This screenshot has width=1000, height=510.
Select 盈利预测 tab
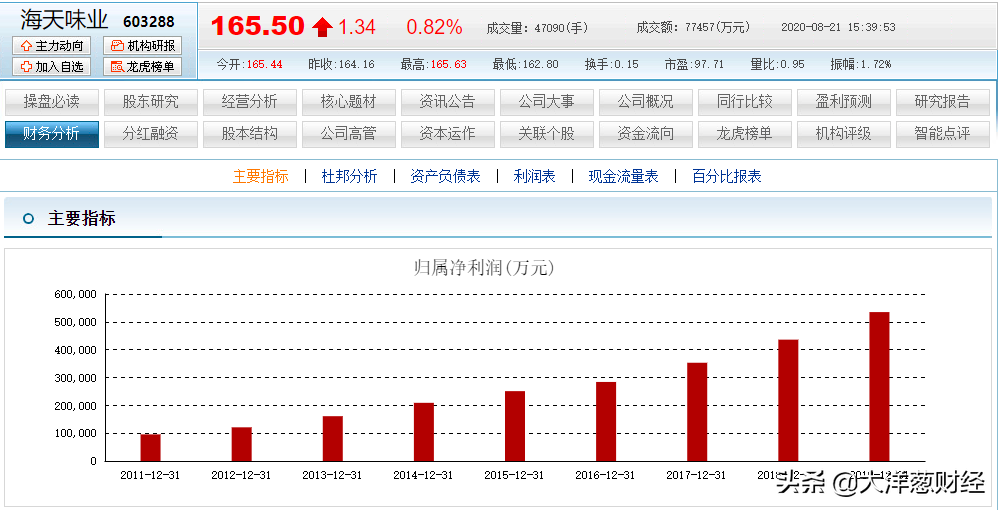pyautogui.click(x=843, y=102)
